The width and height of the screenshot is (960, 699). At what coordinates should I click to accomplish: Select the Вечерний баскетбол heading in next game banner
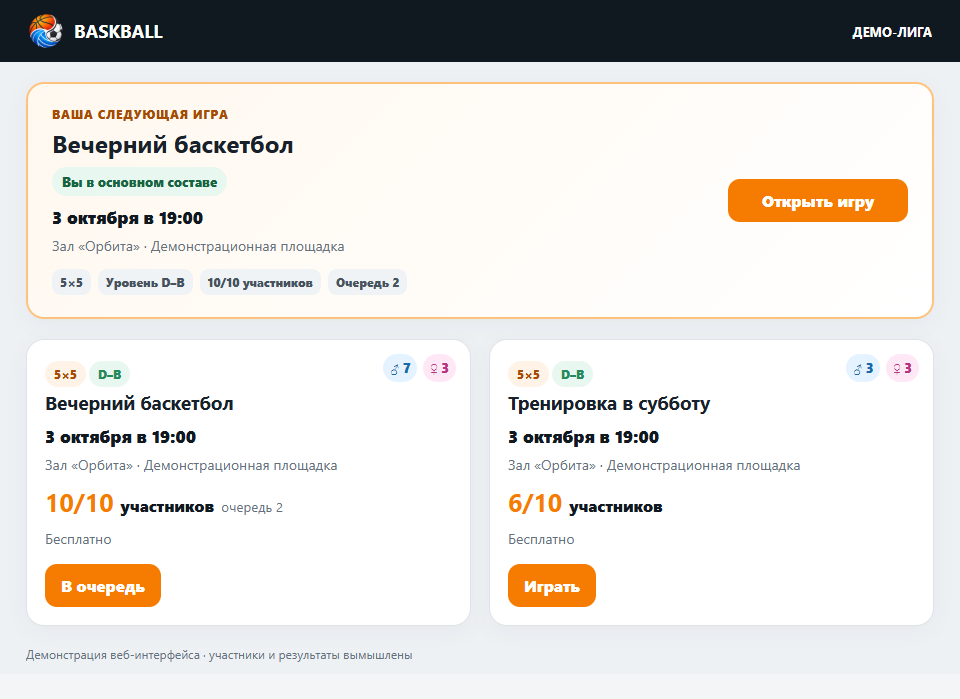click(173, 145)
